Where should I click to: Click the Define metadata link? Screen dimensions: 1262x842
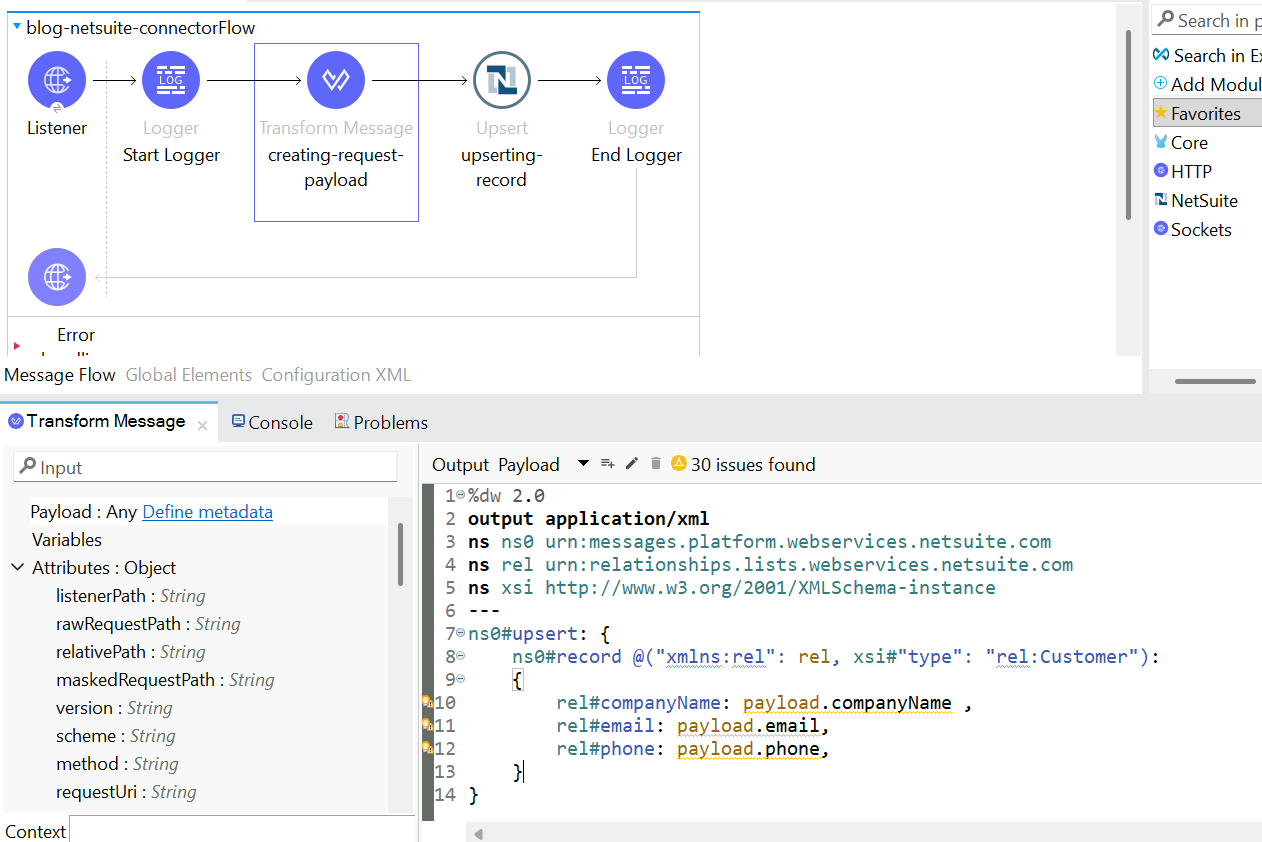click(x=207, y=512)
